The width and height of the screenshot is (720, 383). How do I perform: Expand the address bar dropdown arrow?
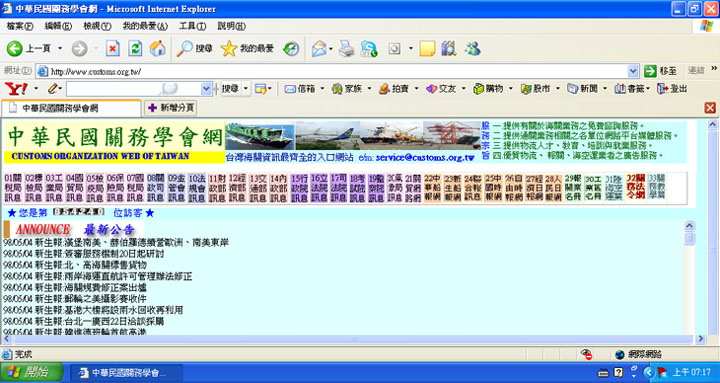[633, 71]
